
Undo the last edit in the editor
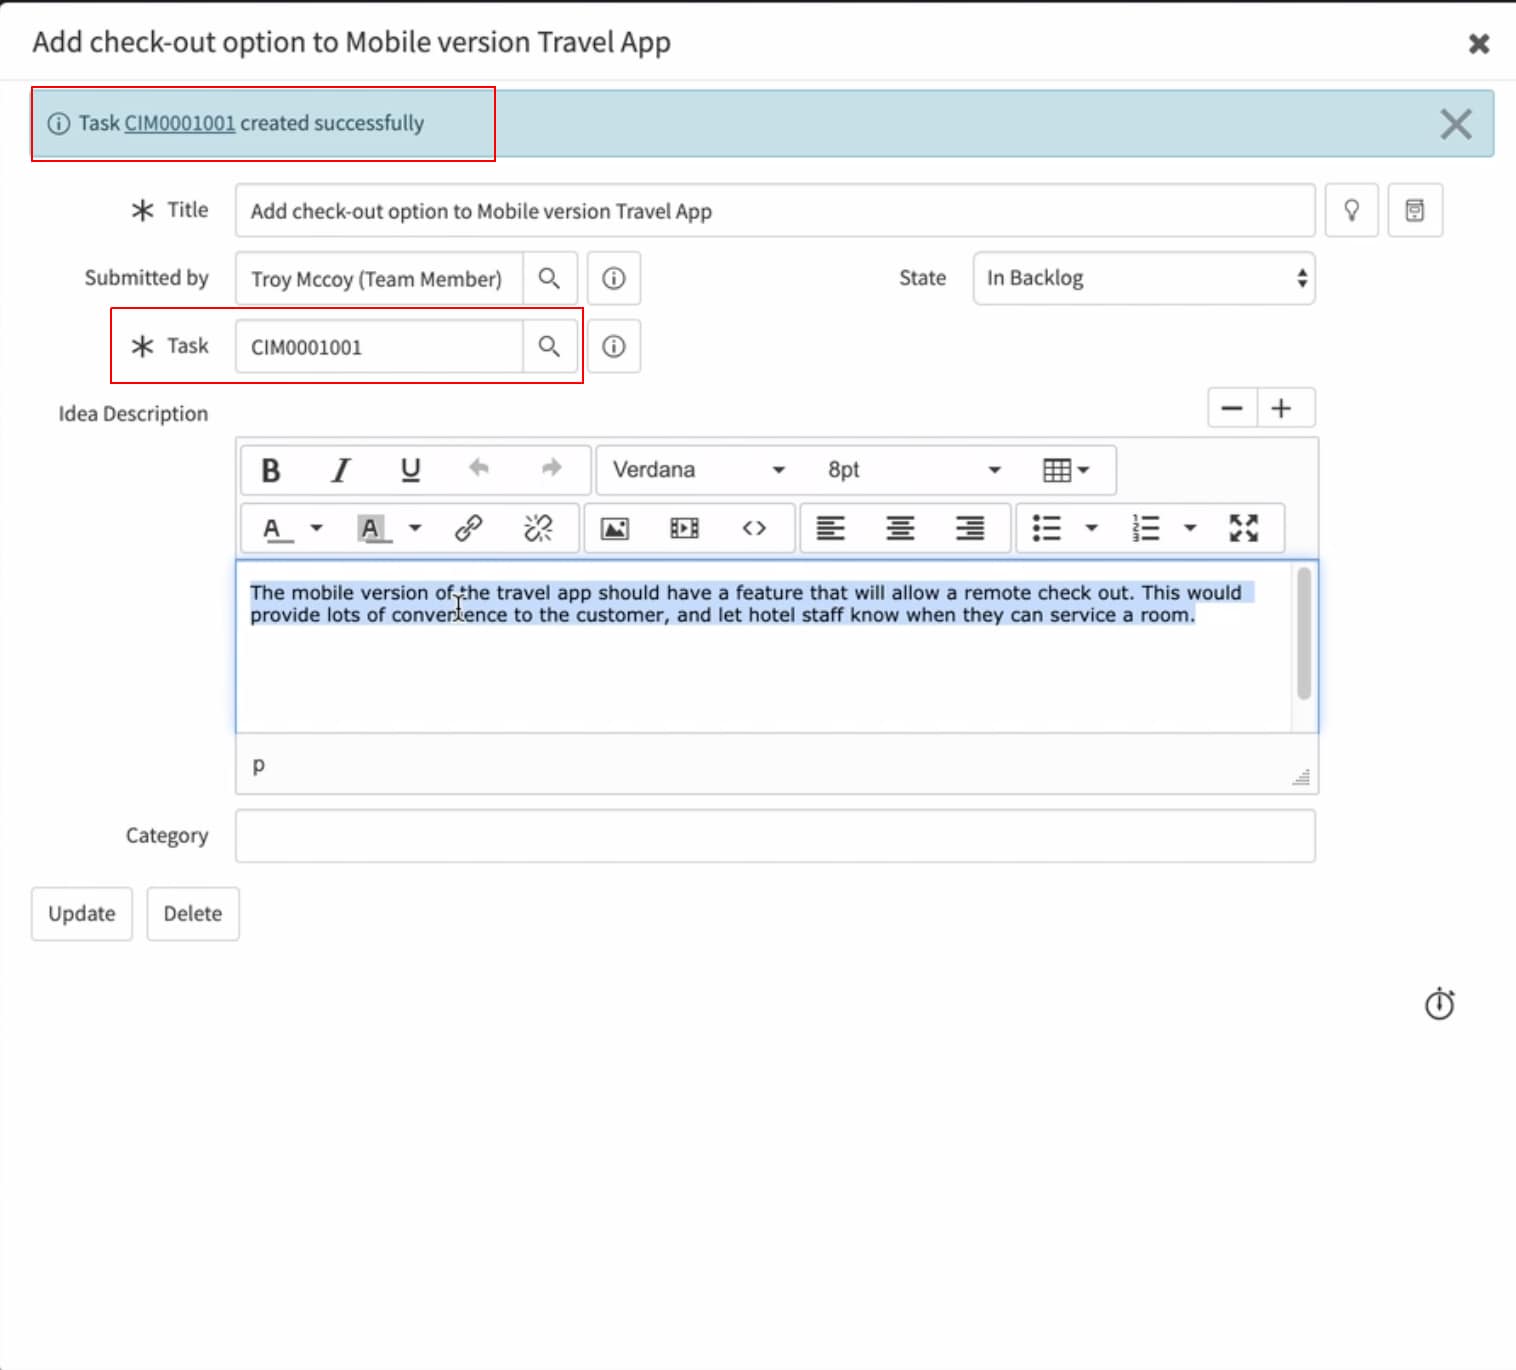point(479,469)
